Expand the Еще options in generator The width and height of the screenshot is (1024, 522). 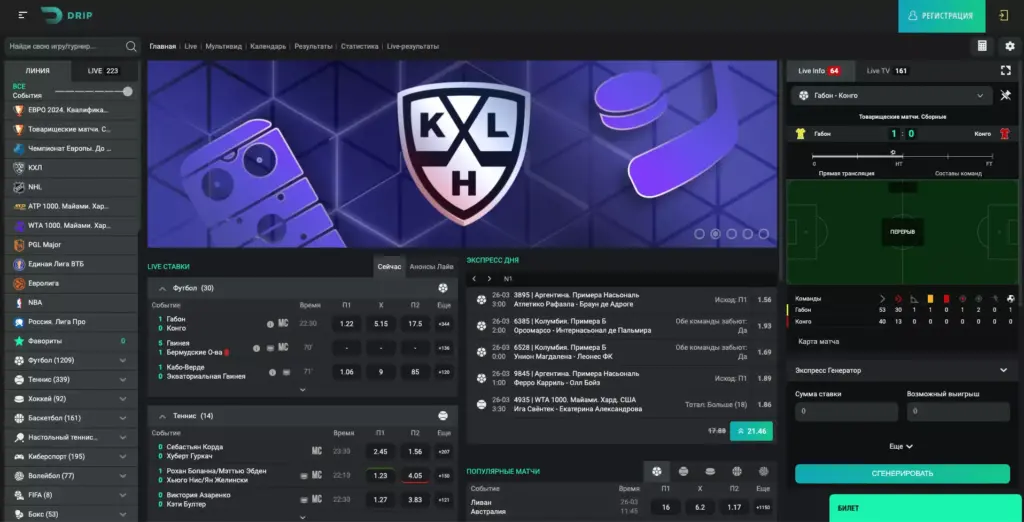[901, 446]
